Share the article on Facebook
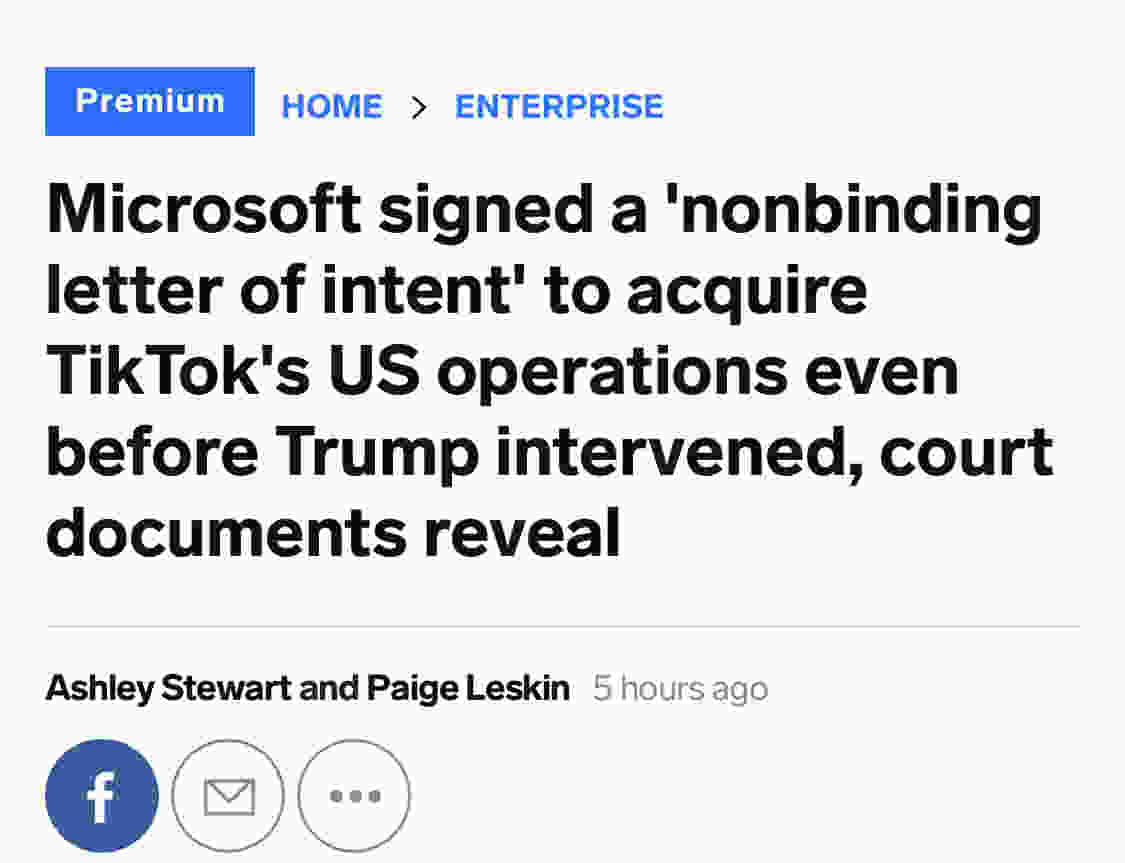 click(101, 795)
